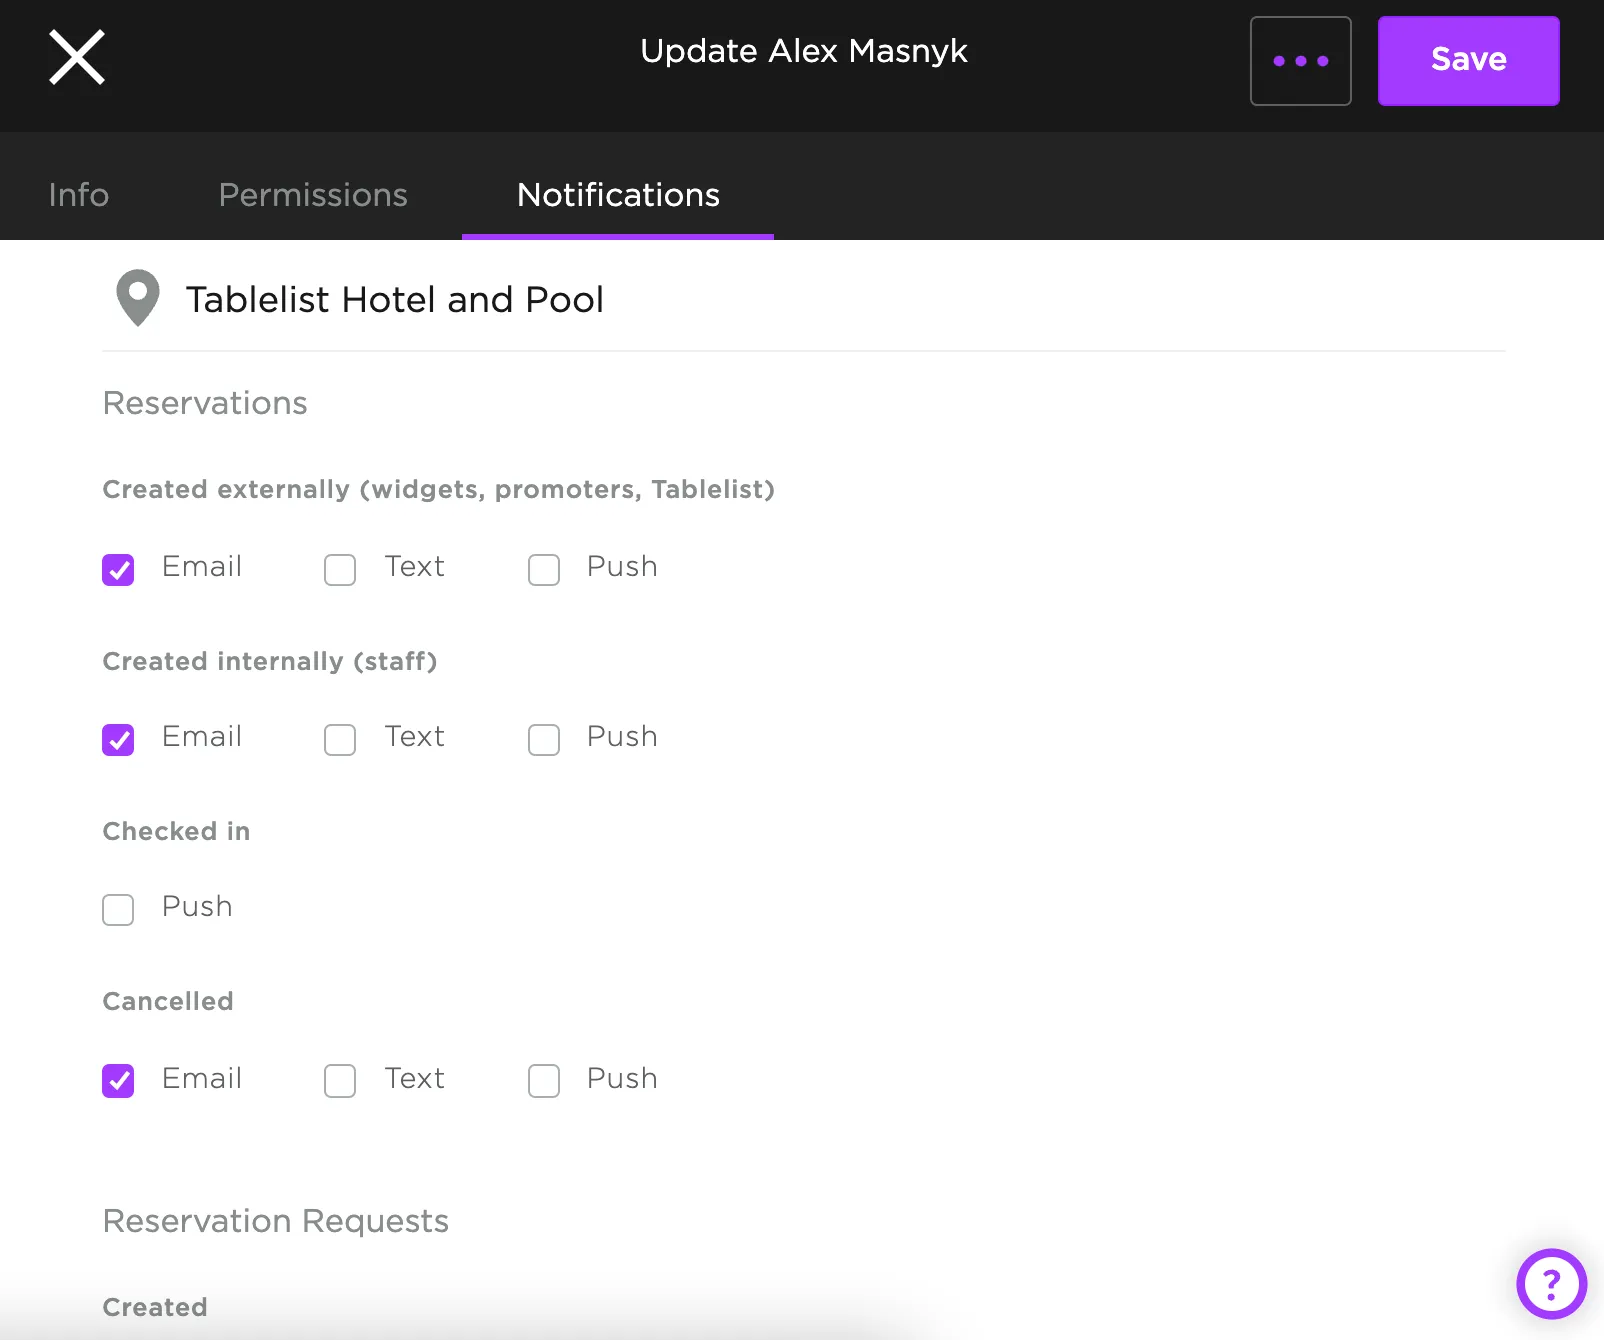Uncheck Email for internally created reservations

[x=118, y=740]
